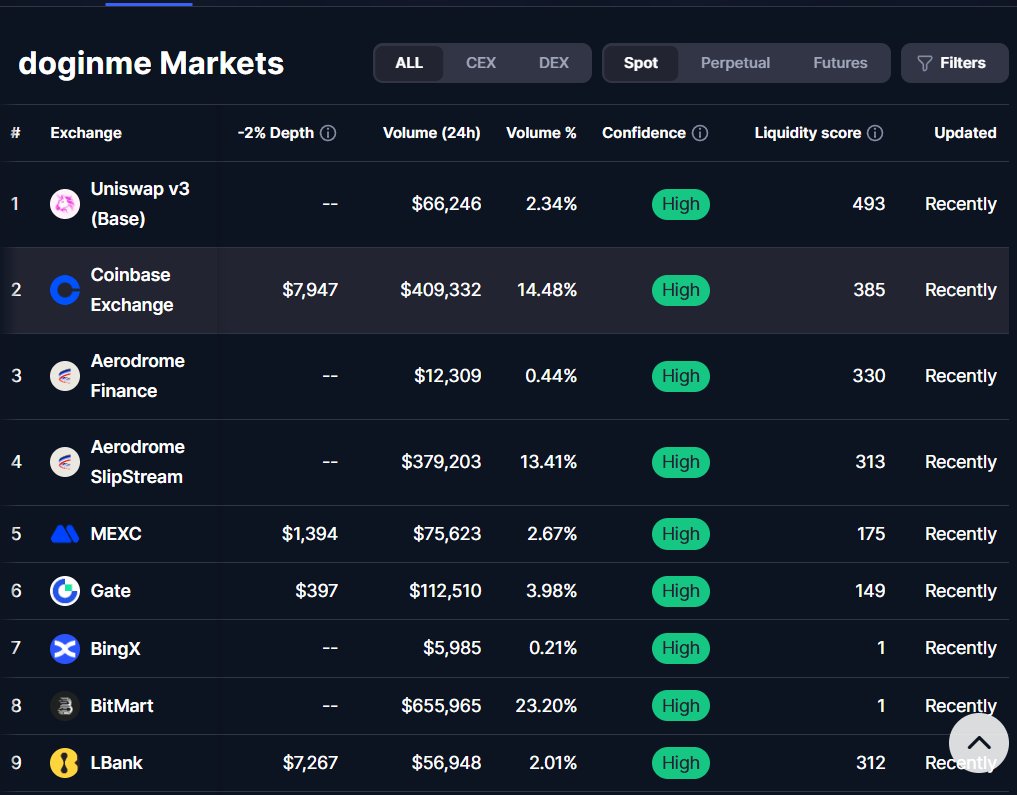
Task: Click the High badge in Coinbase row
Action: 680,290
